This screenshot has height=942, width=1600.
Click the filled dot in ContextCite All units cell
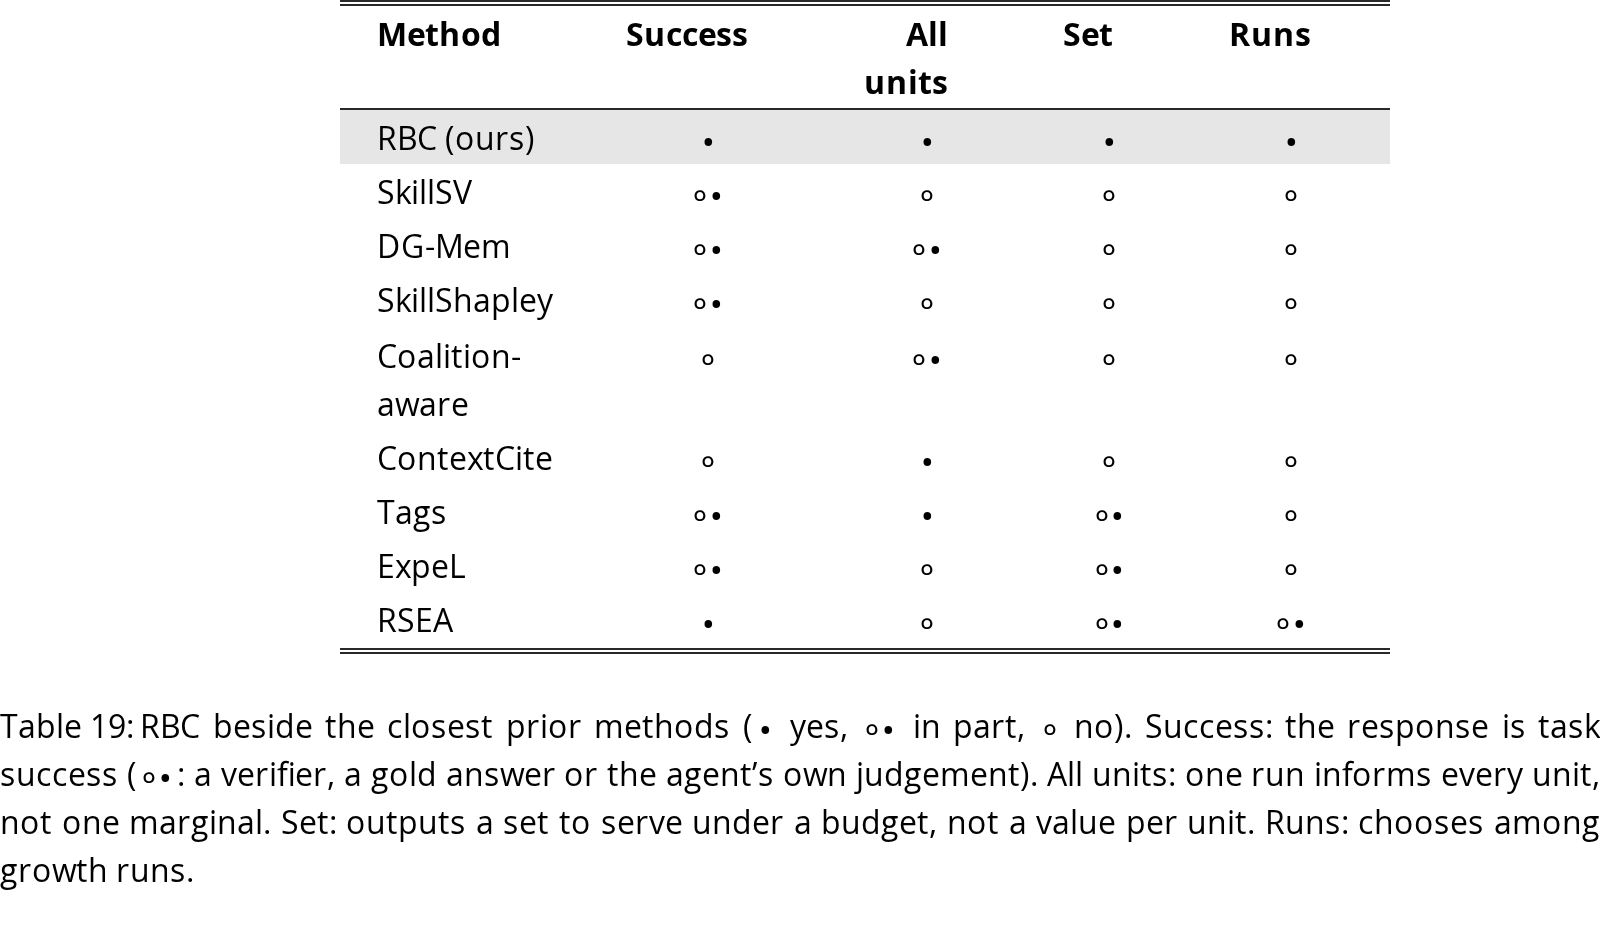pyautogui.click(x=927, y=462)
